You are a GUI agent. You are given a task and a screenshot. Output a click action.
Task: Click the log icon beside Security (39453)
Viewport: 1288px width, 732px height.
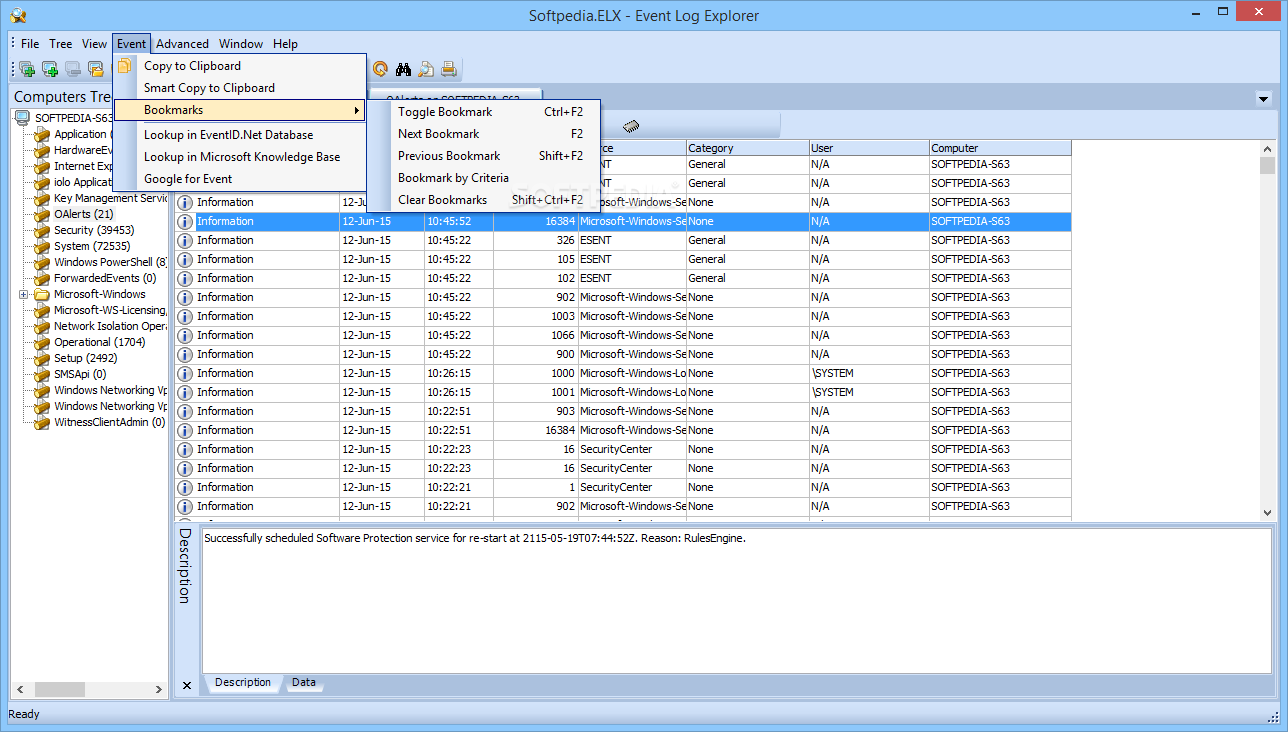(x=41, y=230)
